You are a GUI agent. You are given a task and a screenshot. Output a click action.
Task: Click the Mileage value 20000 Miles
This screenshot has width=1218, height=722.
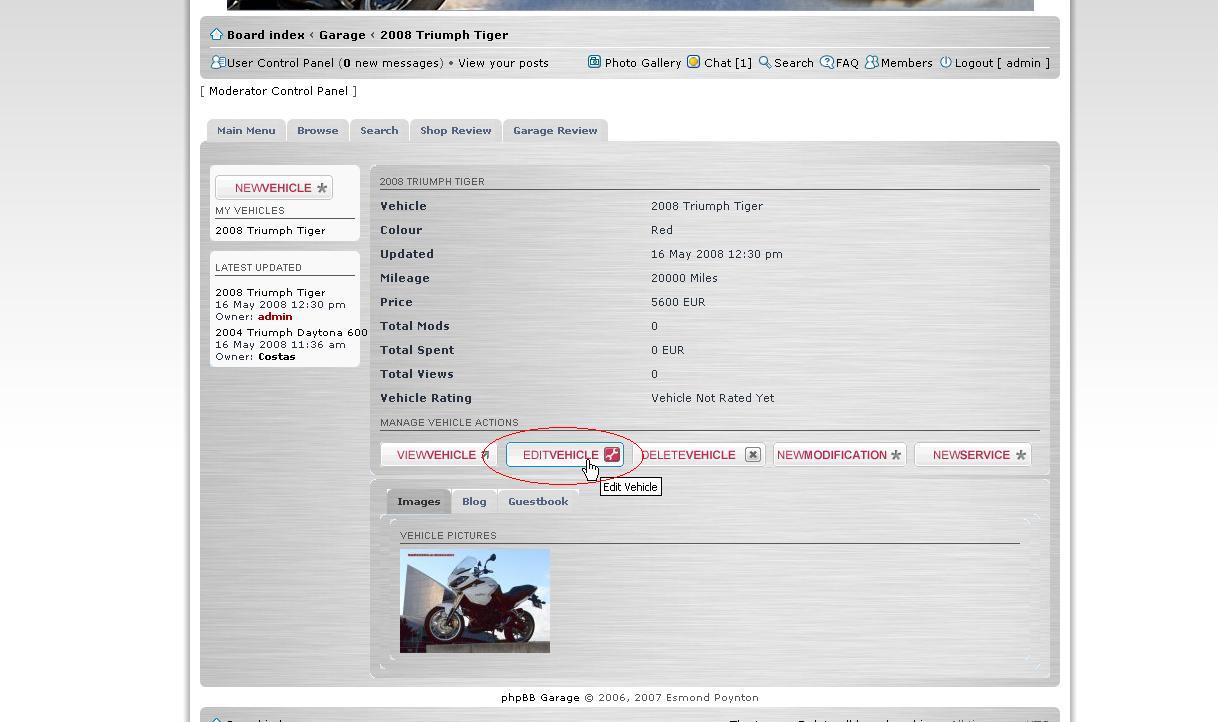pyautogui.click(x=684, y=278)
